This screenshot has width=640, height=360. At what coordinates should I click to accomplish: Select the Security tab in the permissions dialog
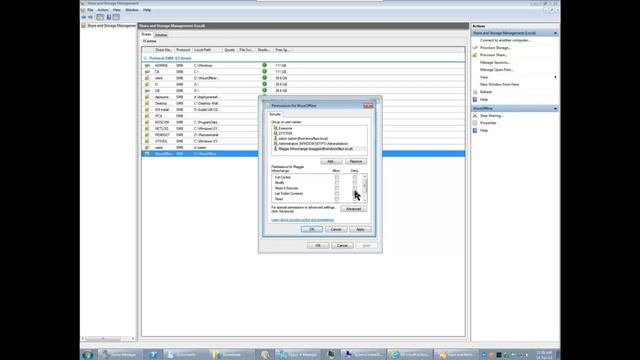point(275,114)
